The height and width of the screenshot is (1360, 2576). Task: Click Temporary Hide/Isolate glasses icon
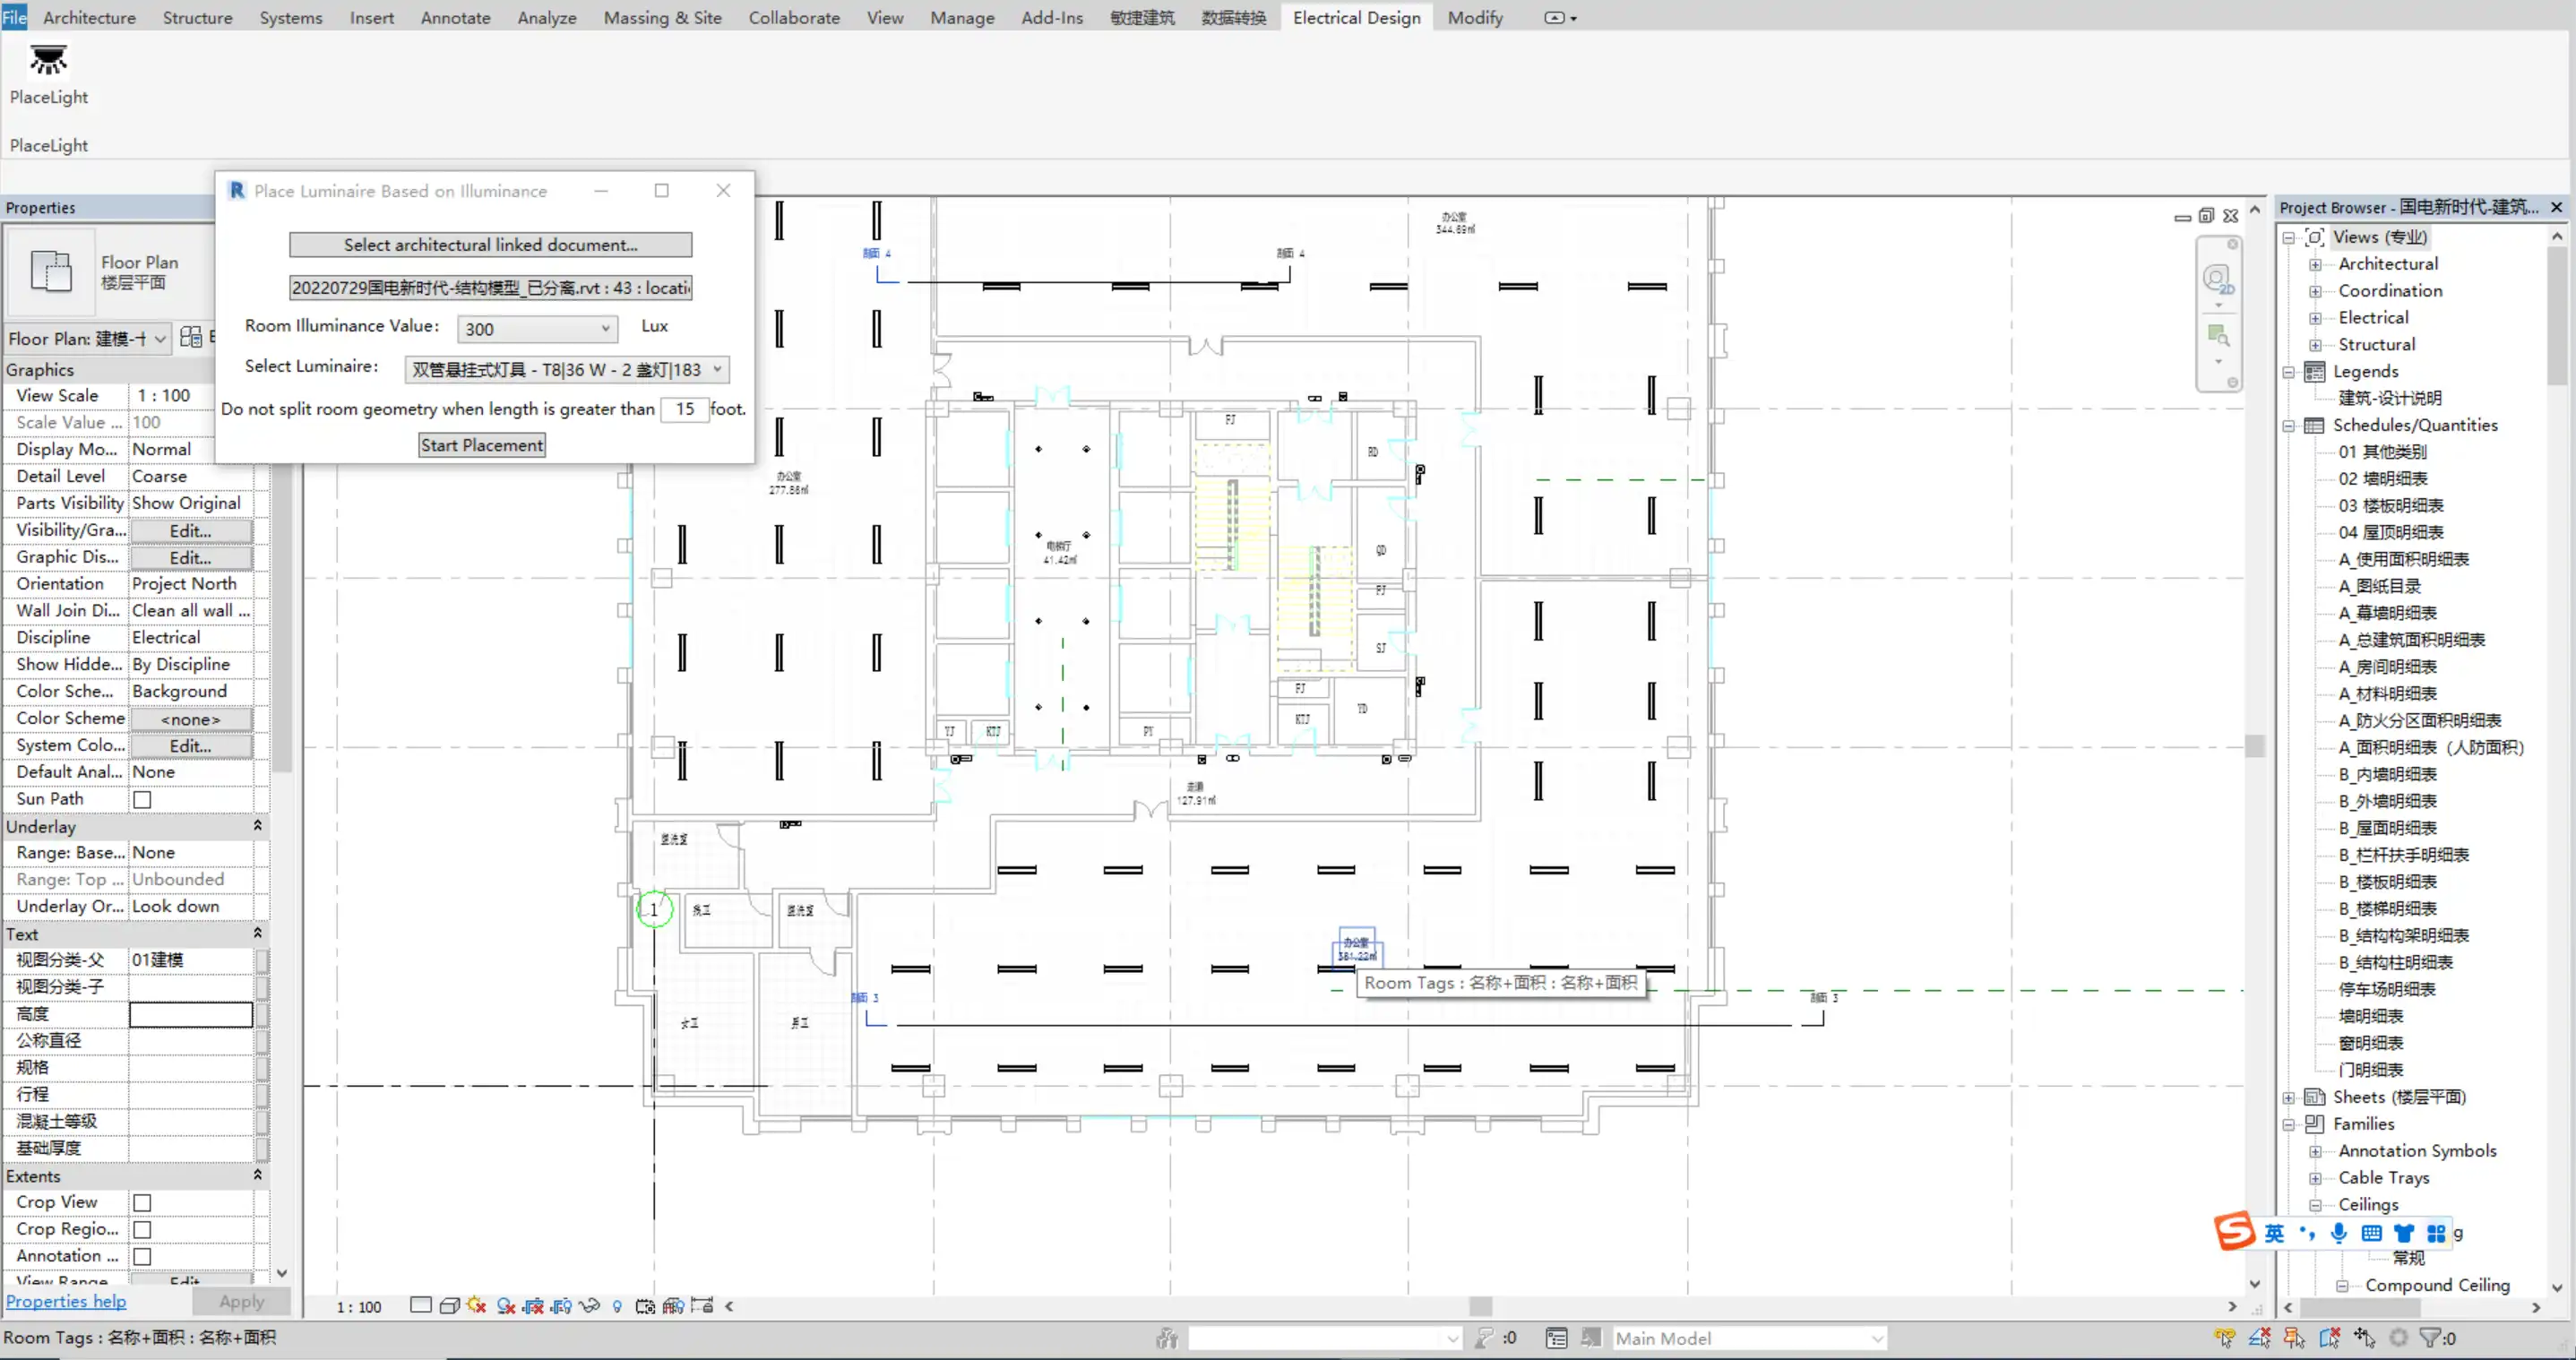coord(590,1306)
